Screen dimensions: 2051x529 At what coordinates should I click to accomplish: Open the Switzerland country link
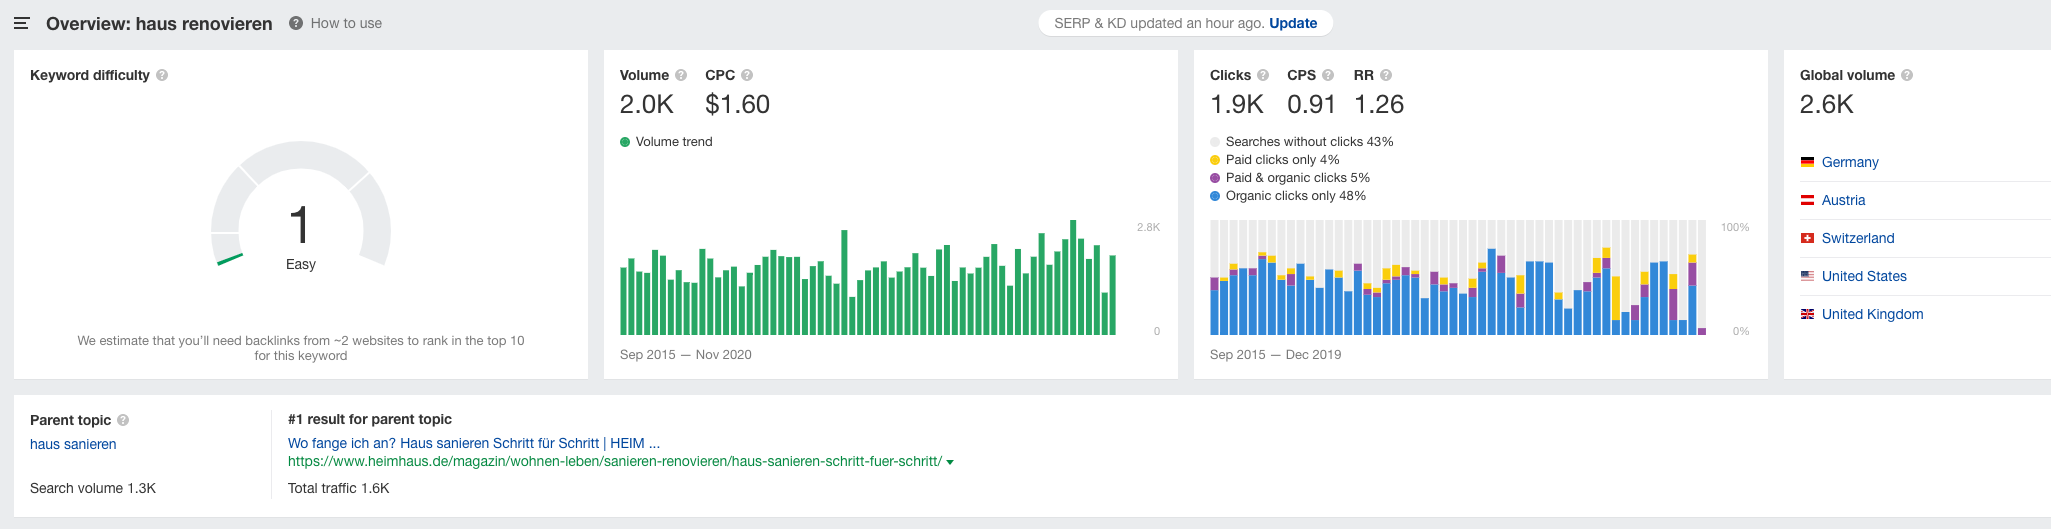tap(1858, 238)
